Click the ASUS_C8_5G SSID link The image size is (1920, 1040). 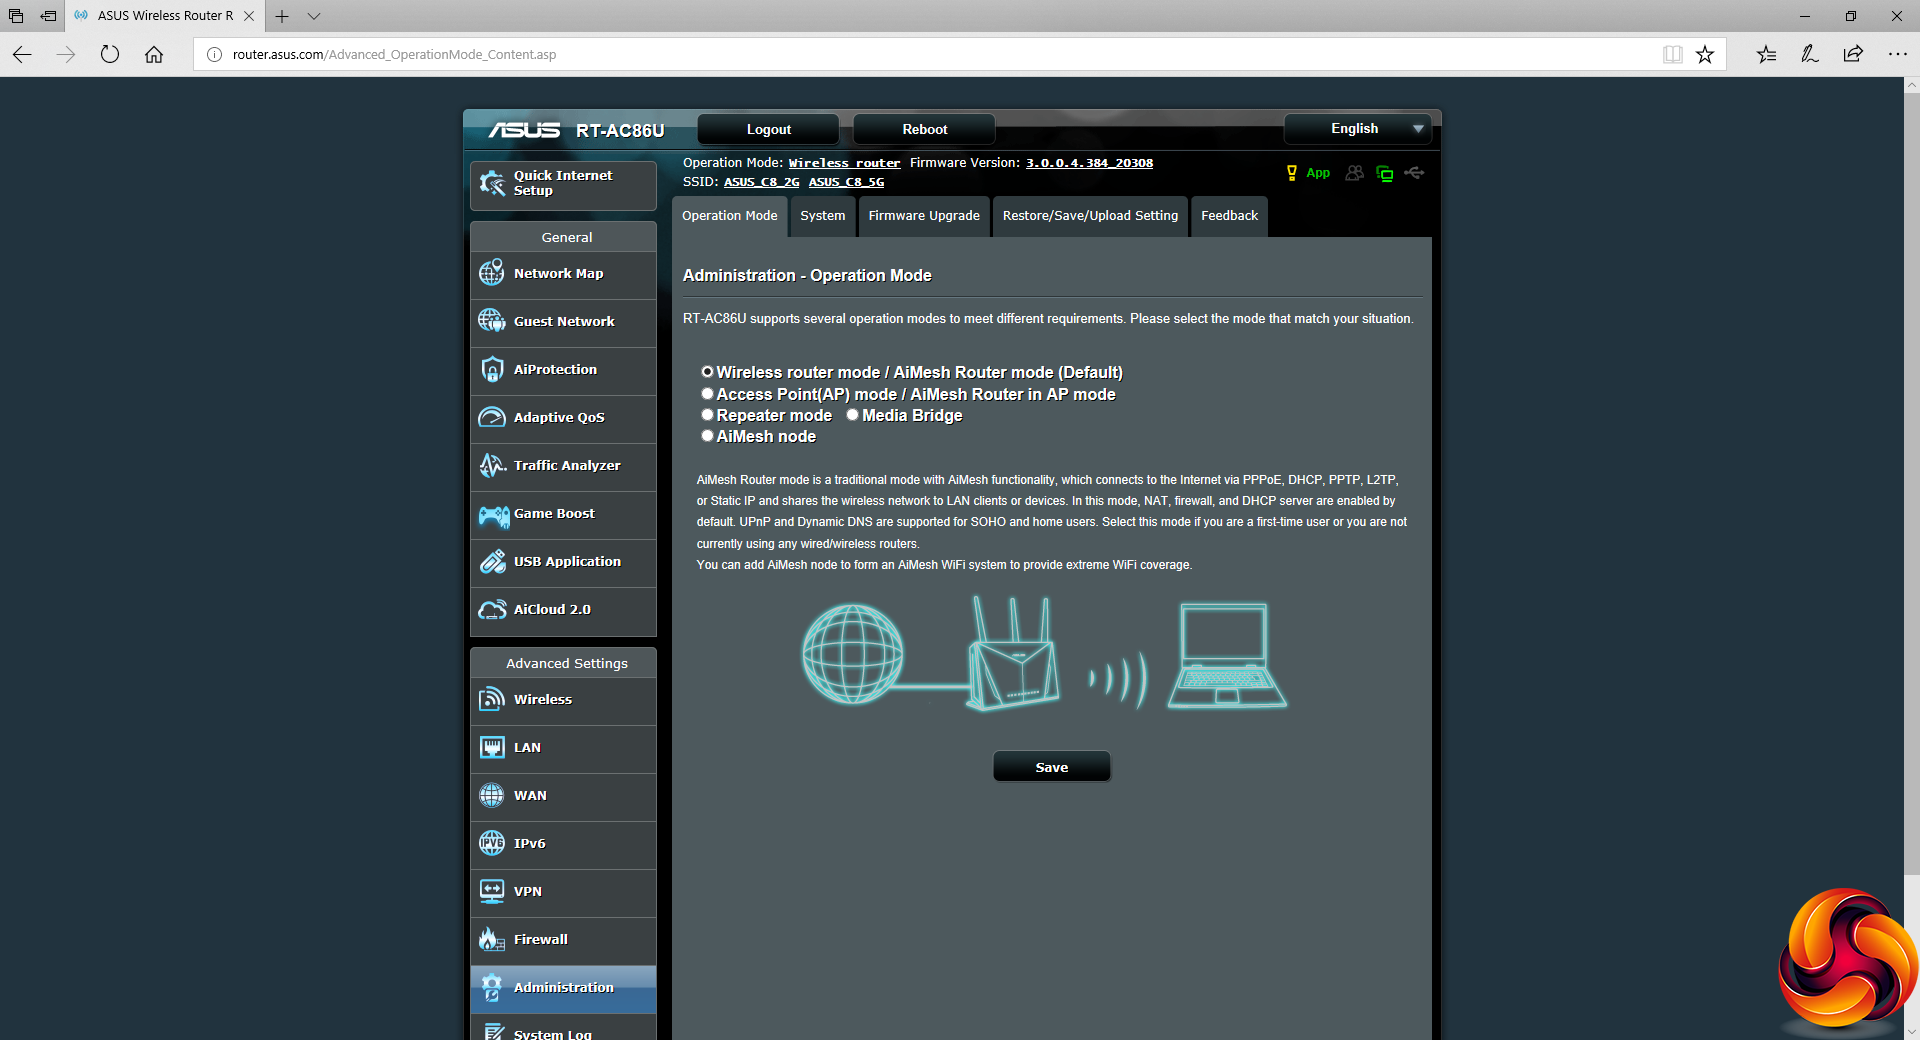coord(846,182)
